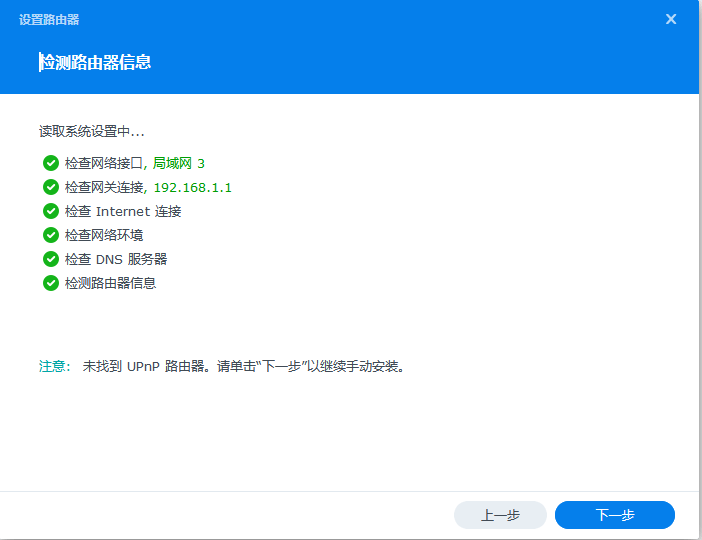Click the check icon next to 检查 DNS 服务器
The image size is (702, 540).
pyautogui.click(x=51, y=259)
